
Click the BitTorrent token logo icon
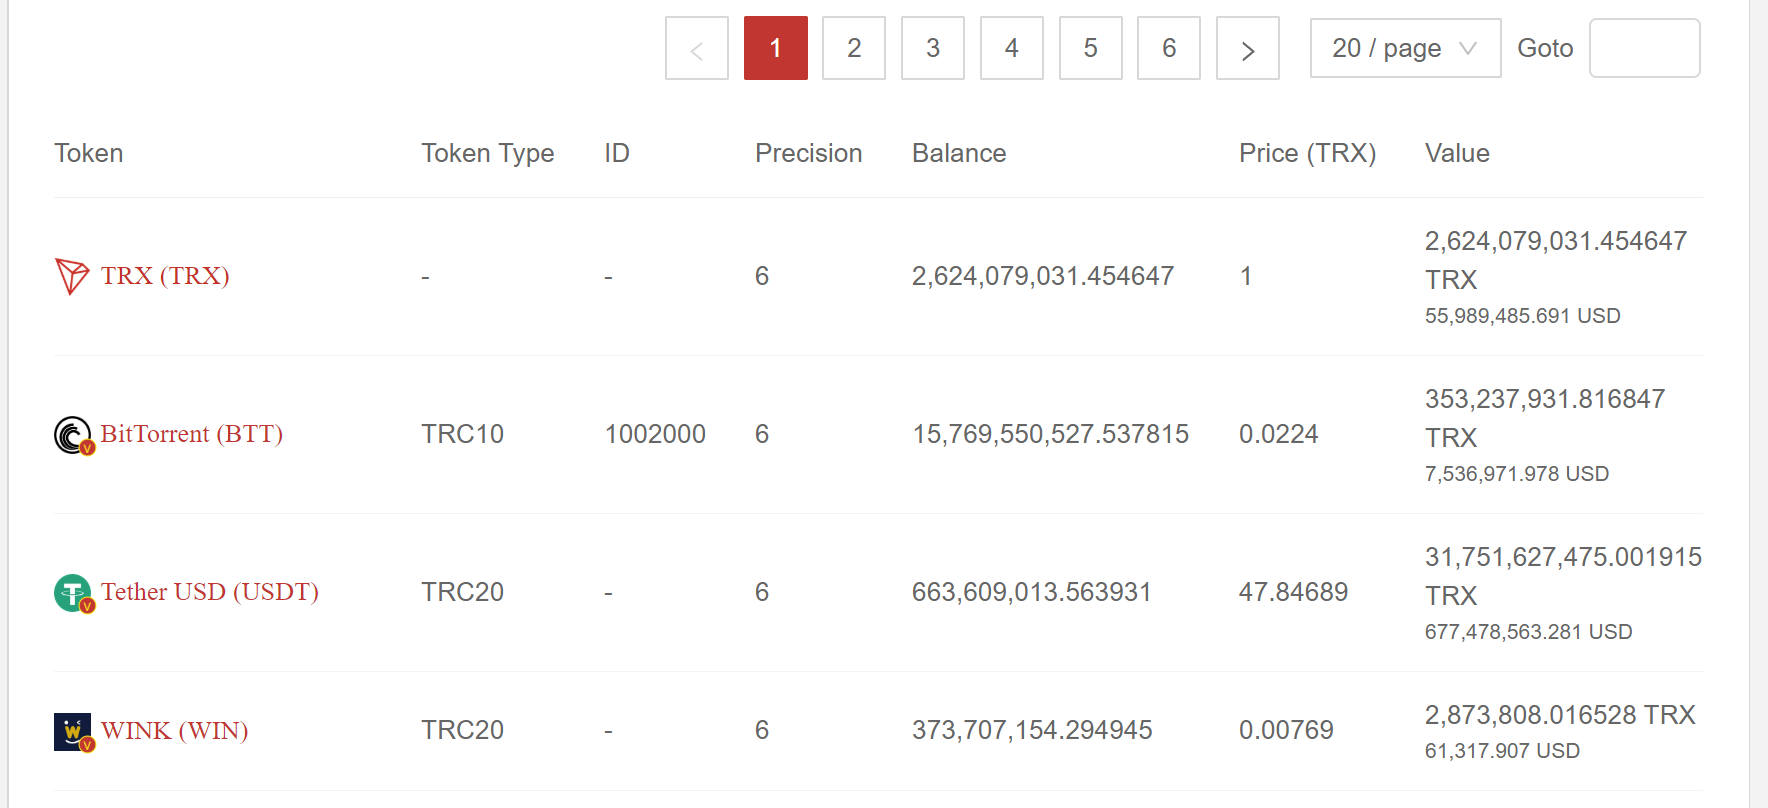[x=72, y=435]
